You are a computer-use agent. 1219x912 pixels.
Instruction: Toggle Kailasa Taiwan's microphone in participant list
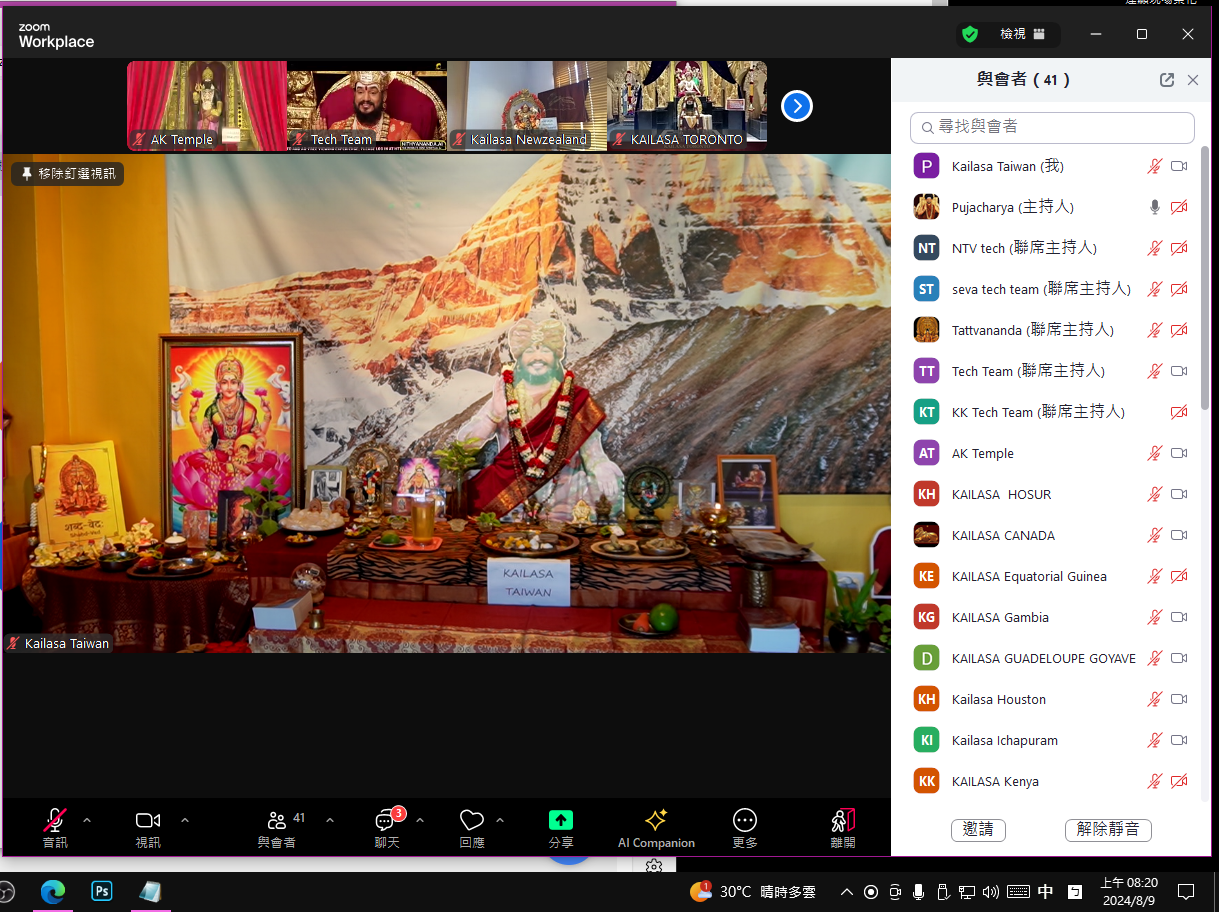click(x=1154, y=166)
